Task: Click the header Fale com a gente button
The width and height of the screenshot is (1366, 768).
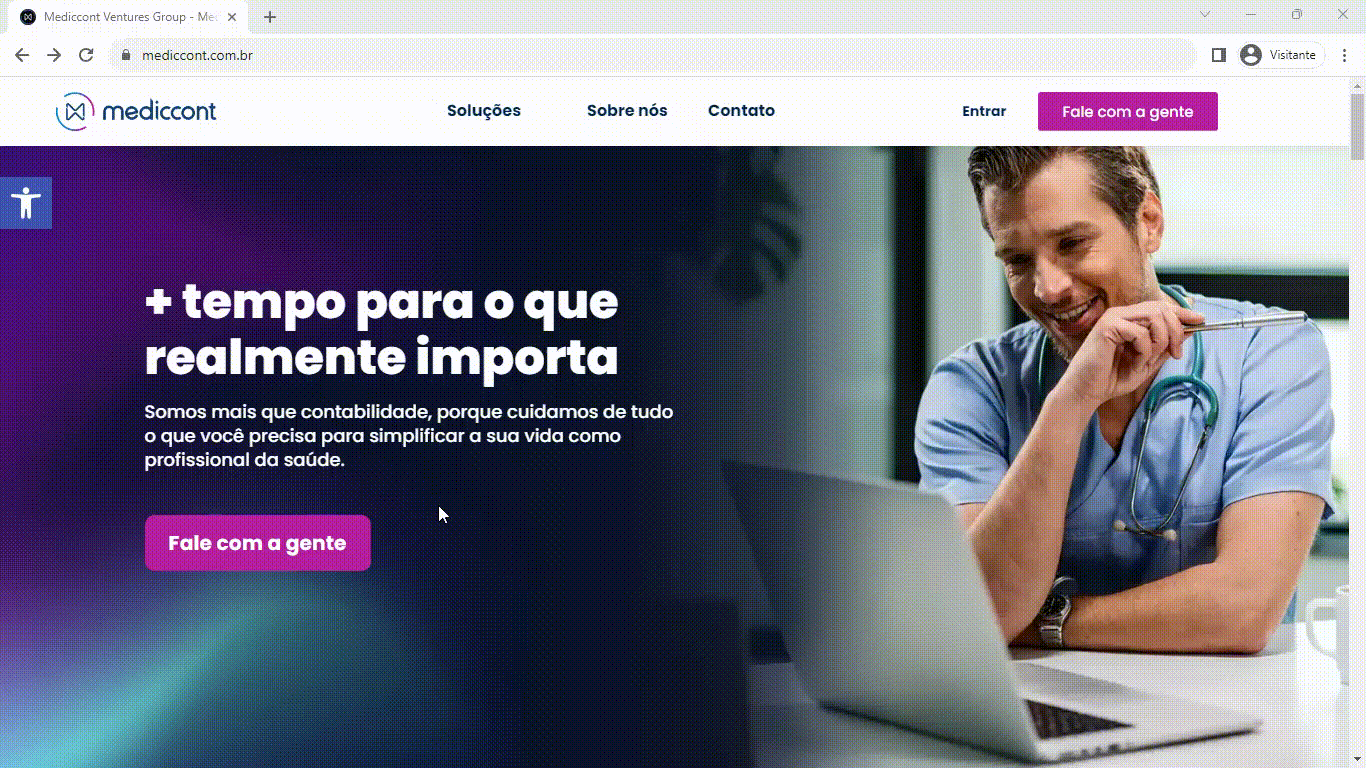Action: coord(1128,112)
